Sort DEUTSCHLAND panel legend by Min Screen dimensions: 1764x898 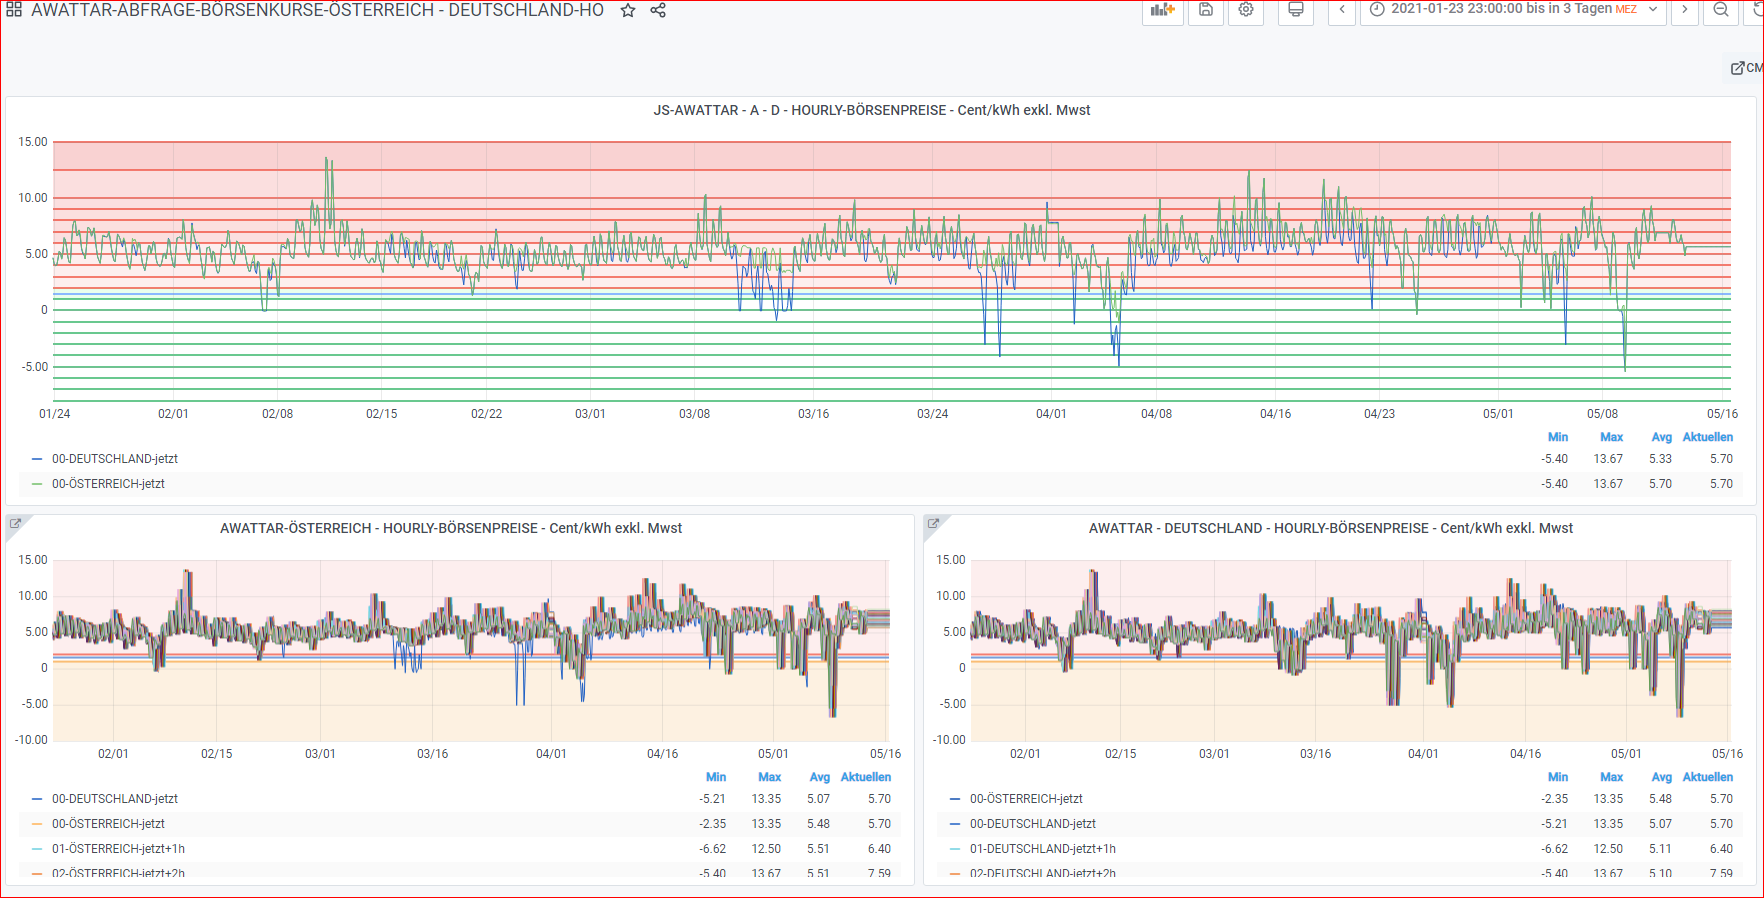pos(1558,777)
